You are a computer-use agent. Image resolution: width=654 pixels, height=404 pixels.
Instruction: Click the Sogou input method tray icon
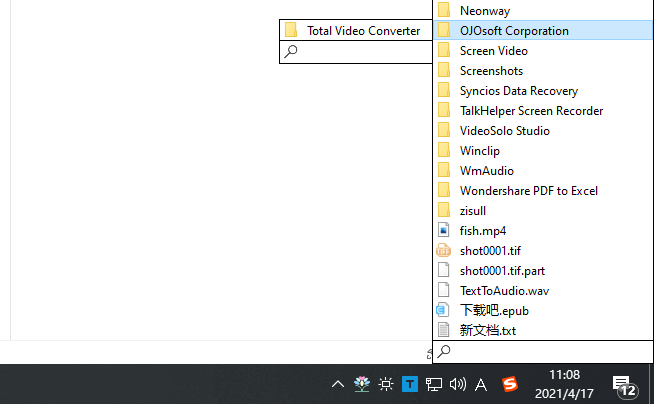510,384
